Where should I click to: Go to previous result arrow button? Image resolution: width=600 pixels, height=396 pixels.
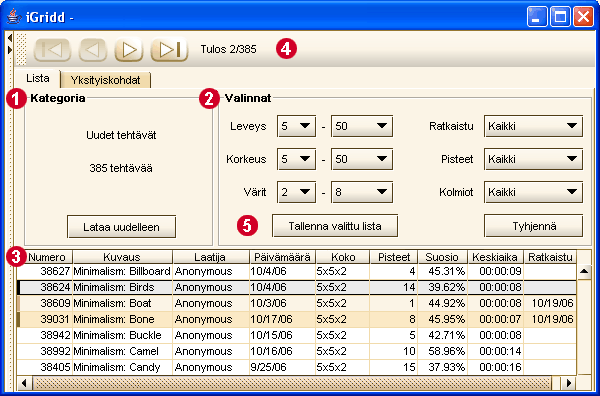pyautogui.click(x=93, y=50)
